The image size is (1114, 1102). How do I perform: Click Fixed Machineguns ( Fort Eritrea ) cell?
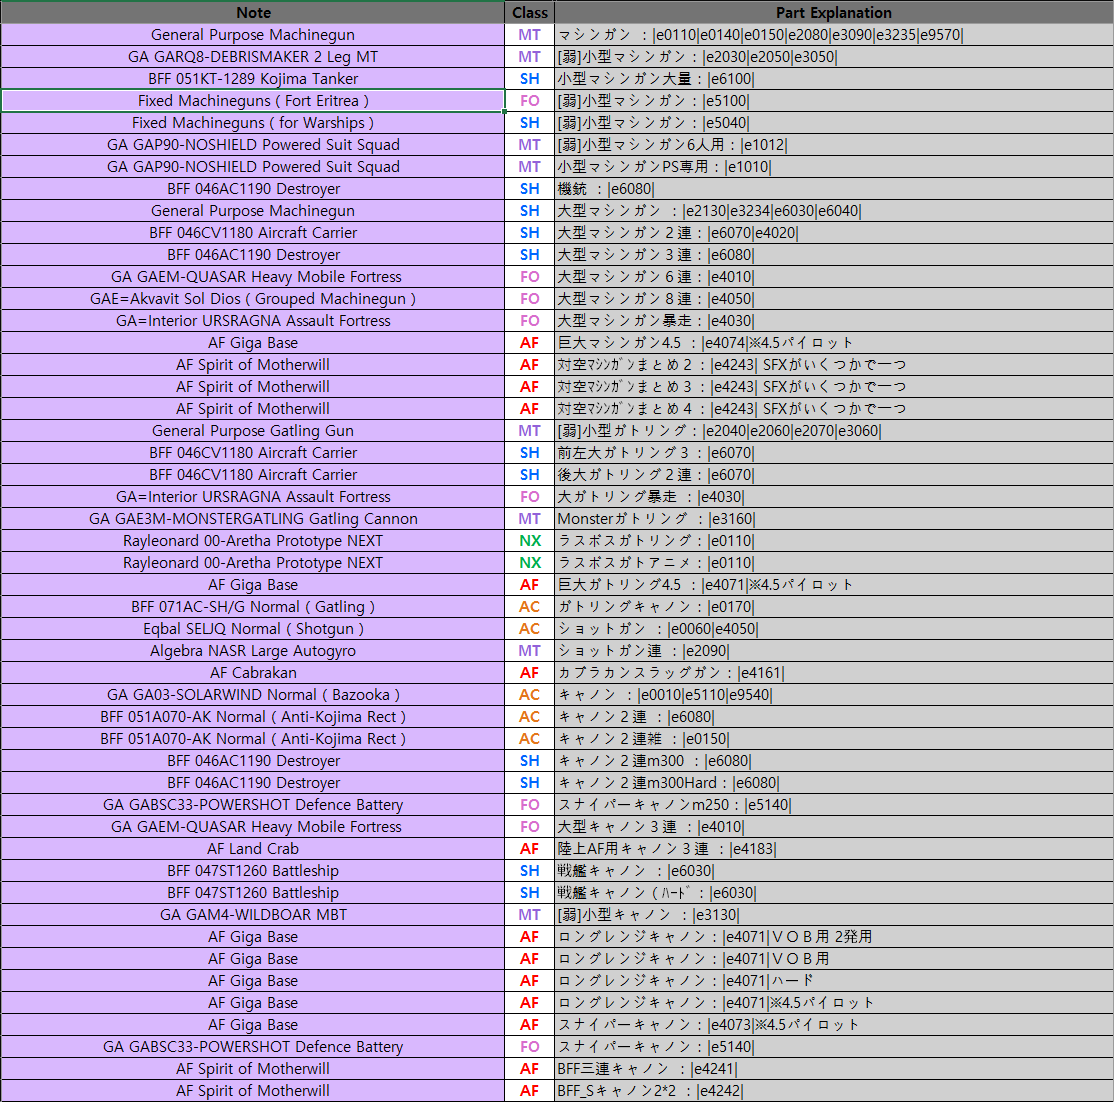coord(253,101)
